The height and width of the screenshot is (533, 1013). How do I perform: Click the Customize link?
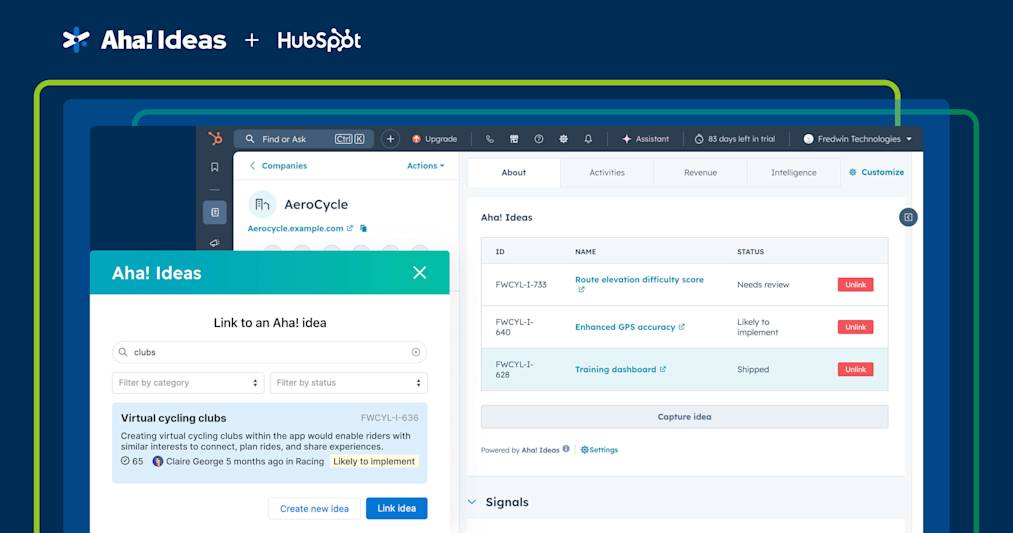point(876,172)
